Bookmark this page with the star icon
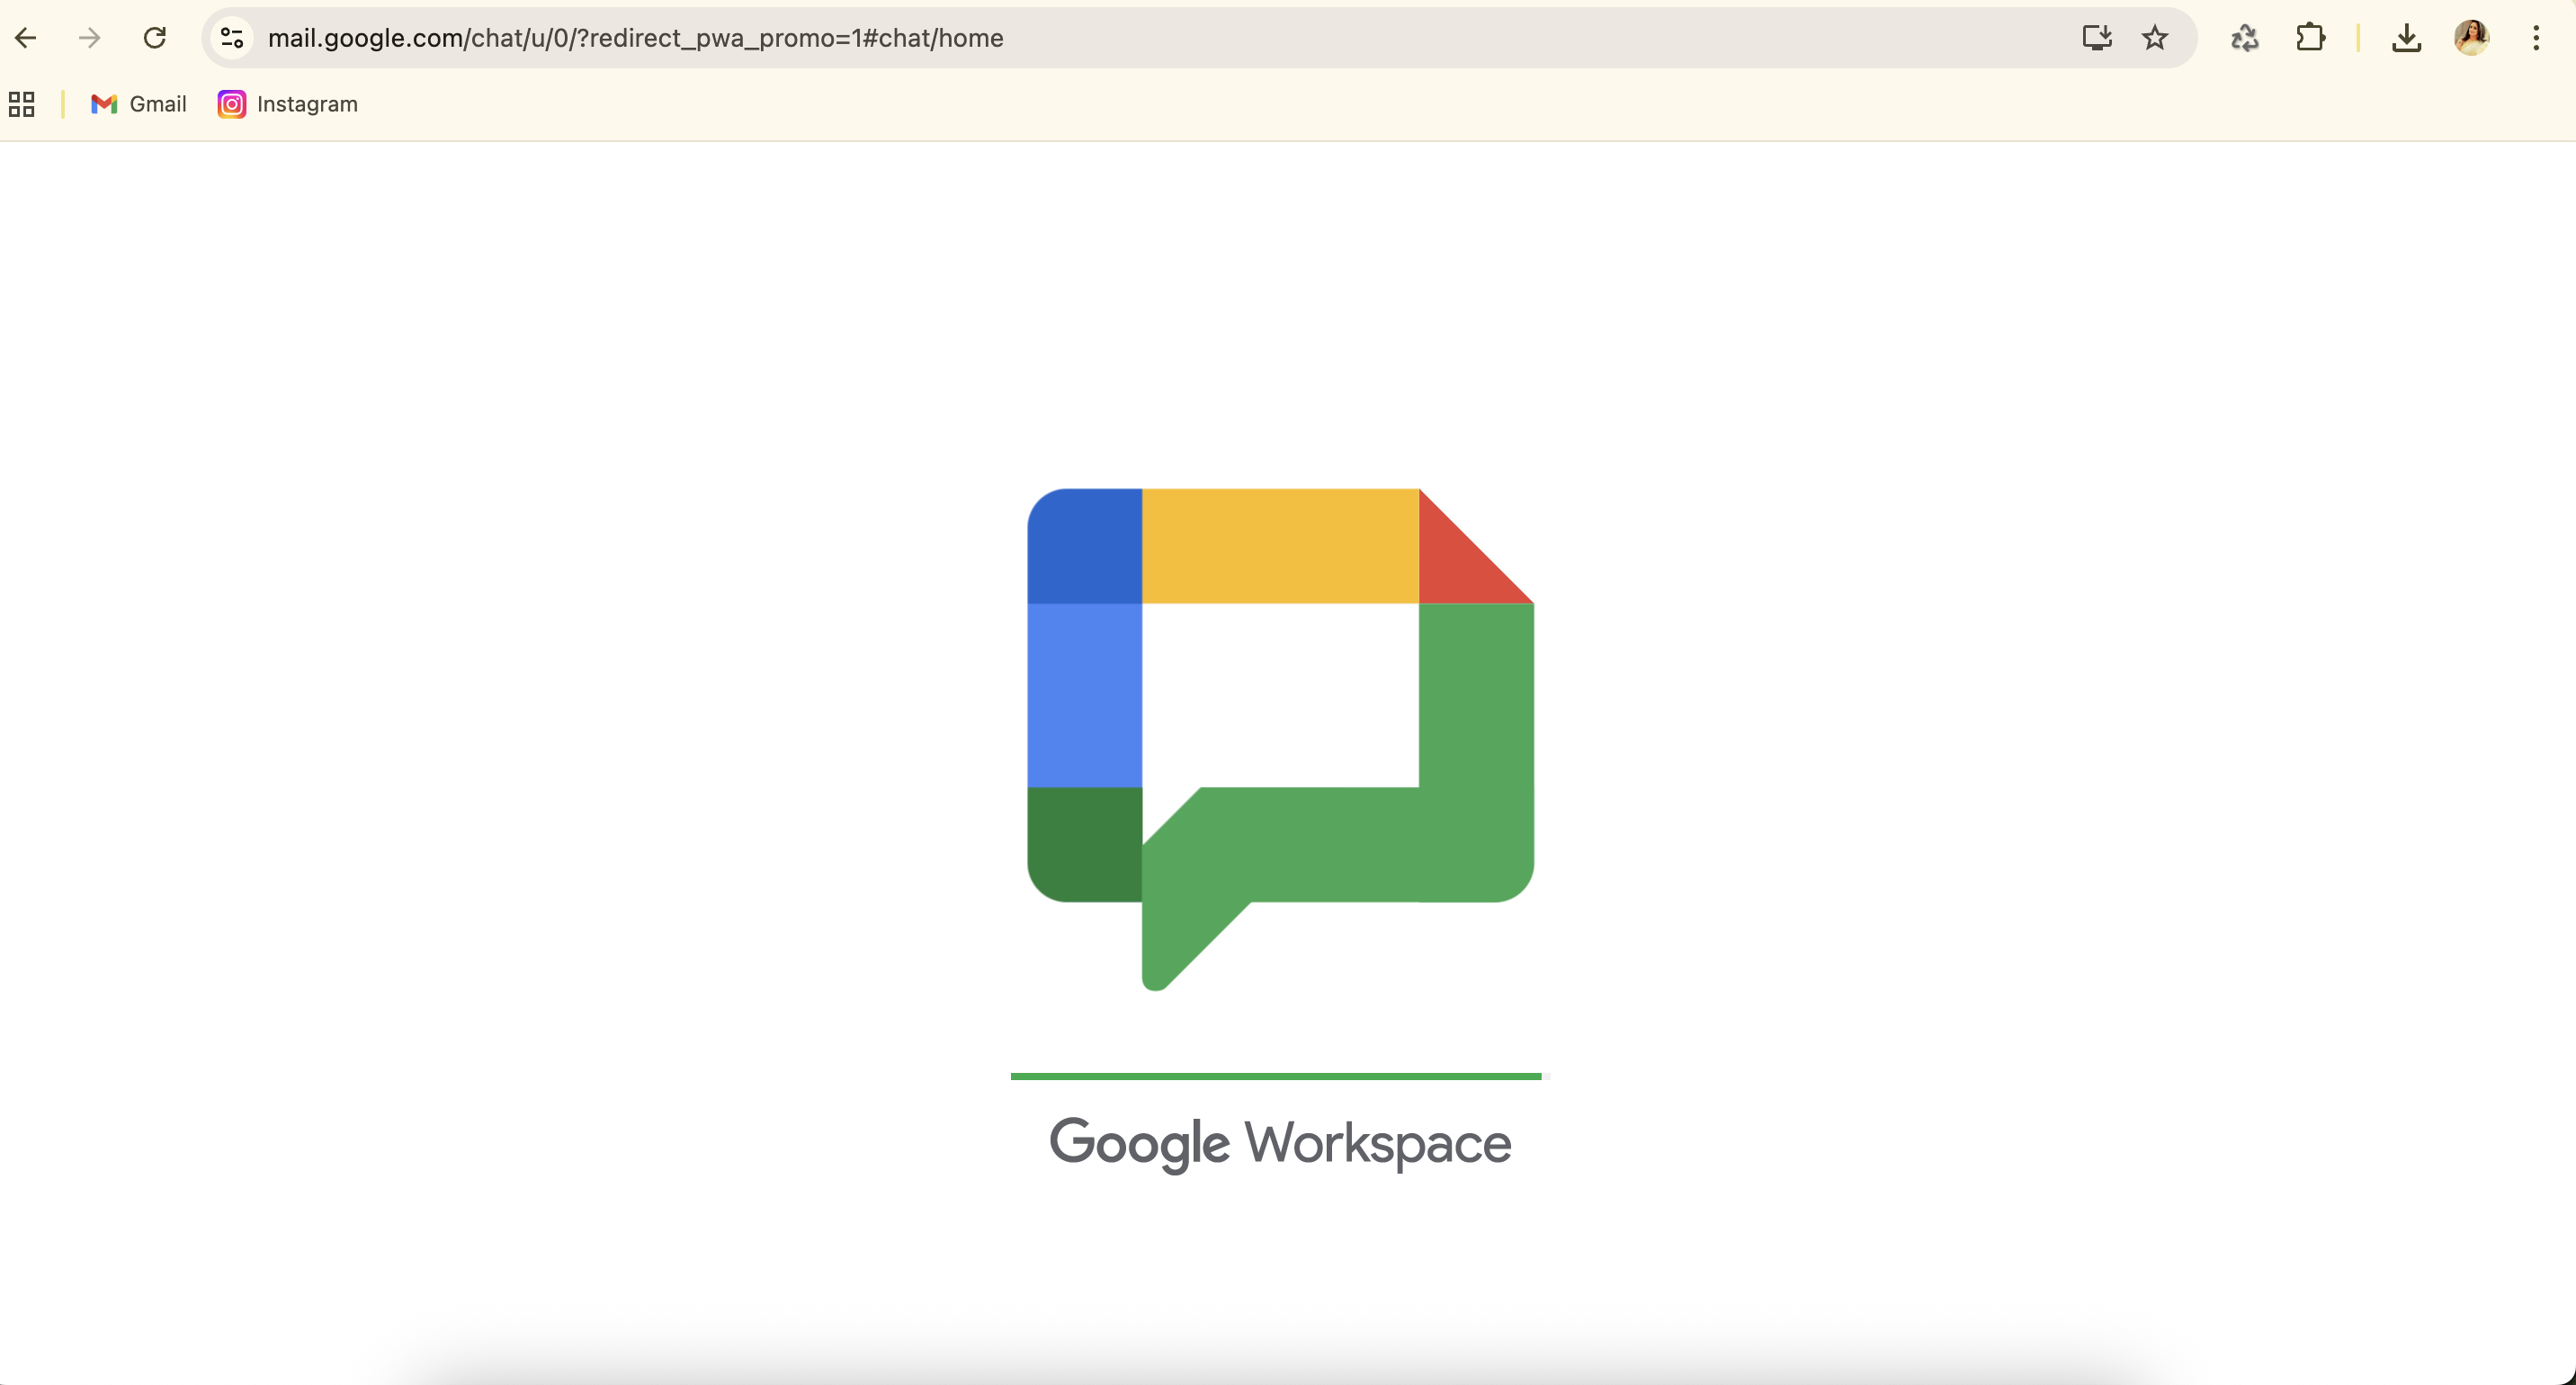The height and width of the screenshot is (1385, 2576). pyautogui.click(x=2155, y=38)
